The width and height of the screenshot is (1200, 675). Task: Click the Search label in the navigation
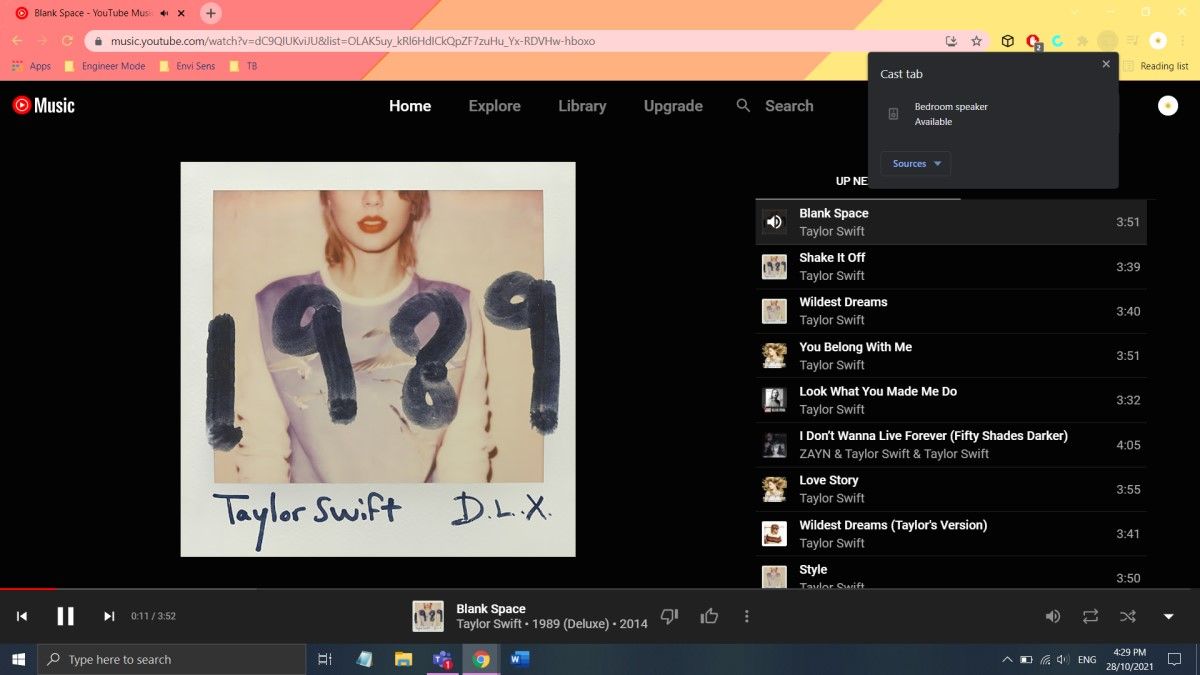pos(789,105)
